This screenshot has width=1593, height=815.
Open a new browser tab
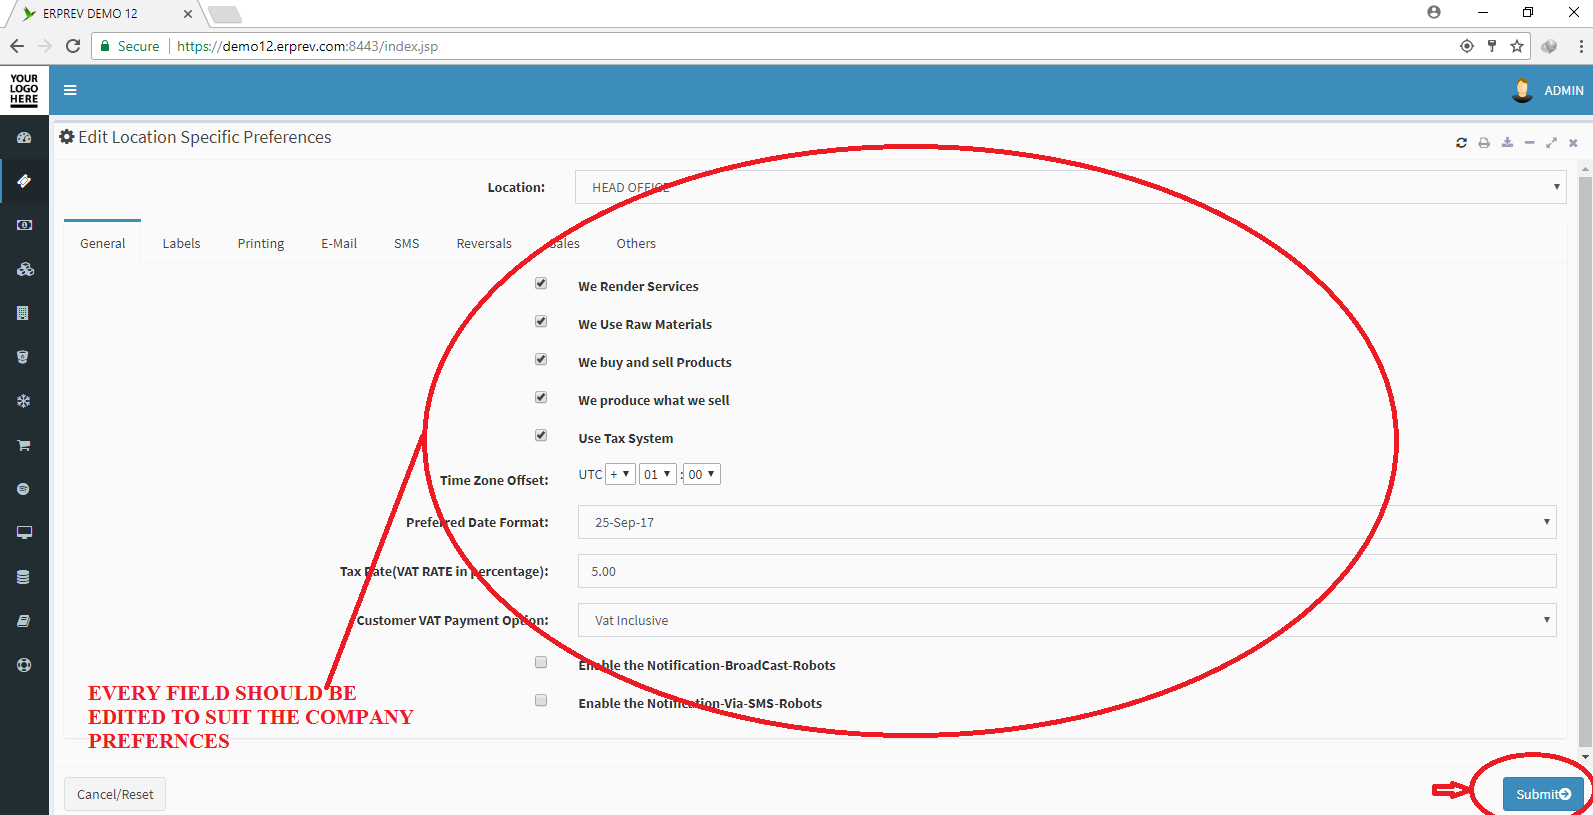point(224,14)
